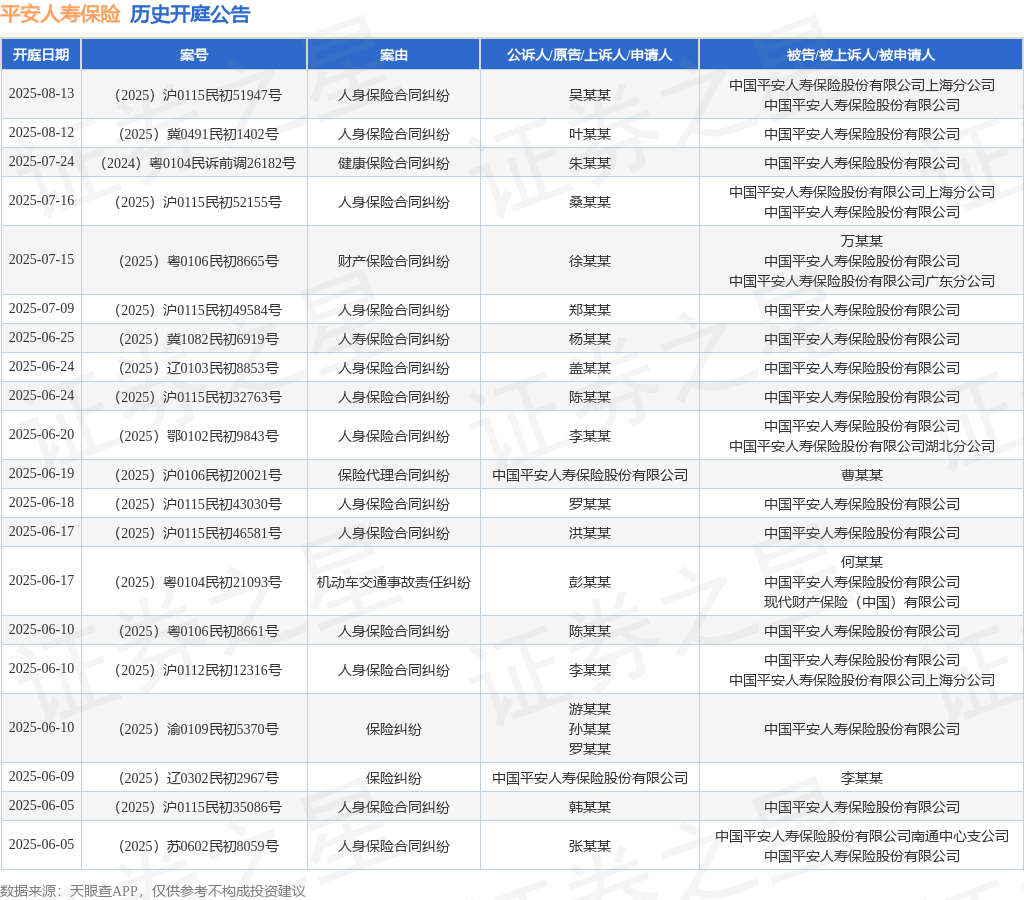Viewport: 1024px width, 900px height.
Task: Click the date 2025-06-18
Action: pos(41,502)
